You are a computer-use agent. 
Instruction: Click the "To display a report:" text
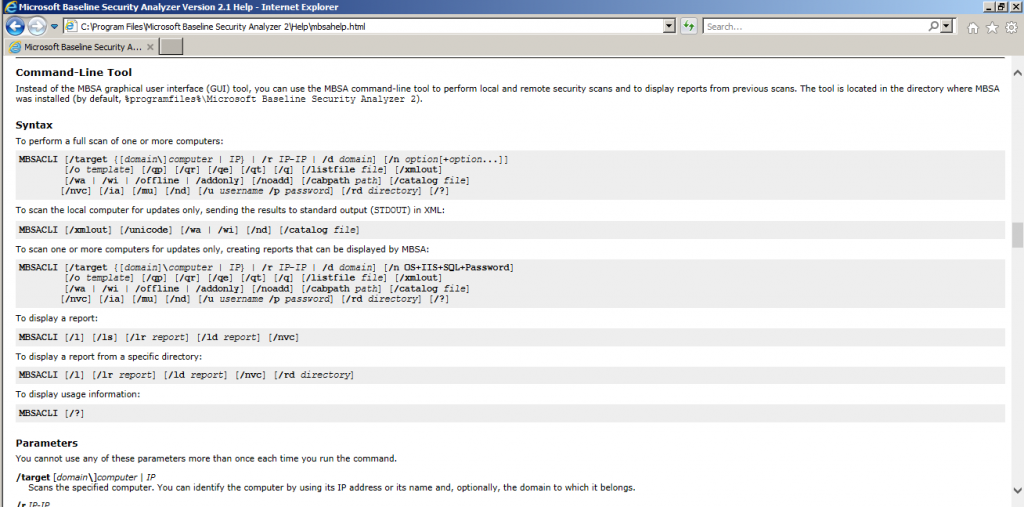[57, 318]
